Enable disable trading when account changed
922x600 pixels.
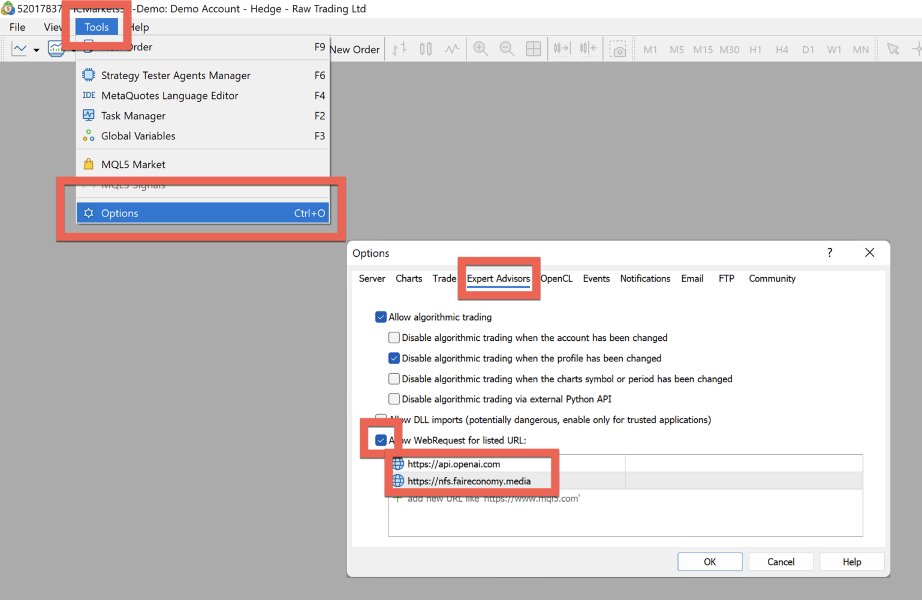[394, 338]
